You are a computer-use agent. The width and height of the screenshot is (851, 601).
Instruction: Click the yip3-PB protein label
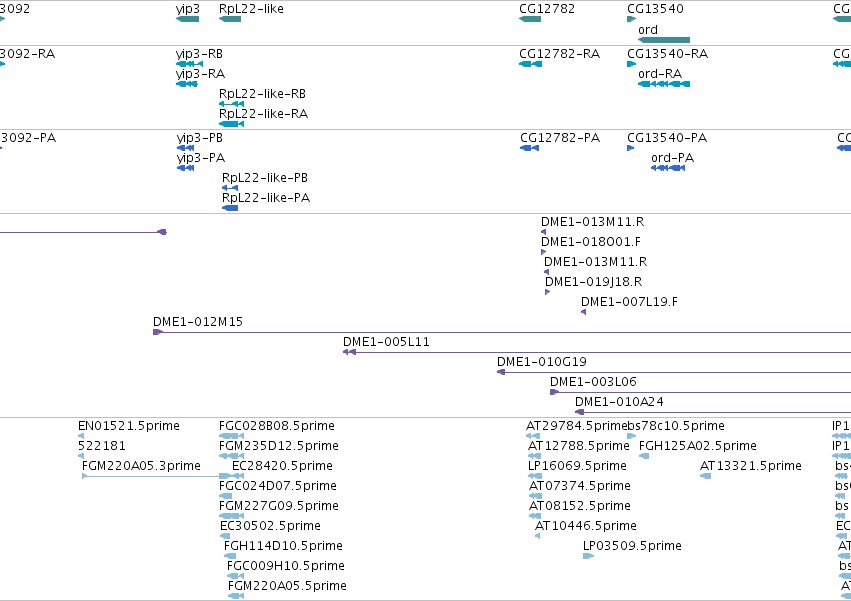pyautogui.click(x=200, y=138)
